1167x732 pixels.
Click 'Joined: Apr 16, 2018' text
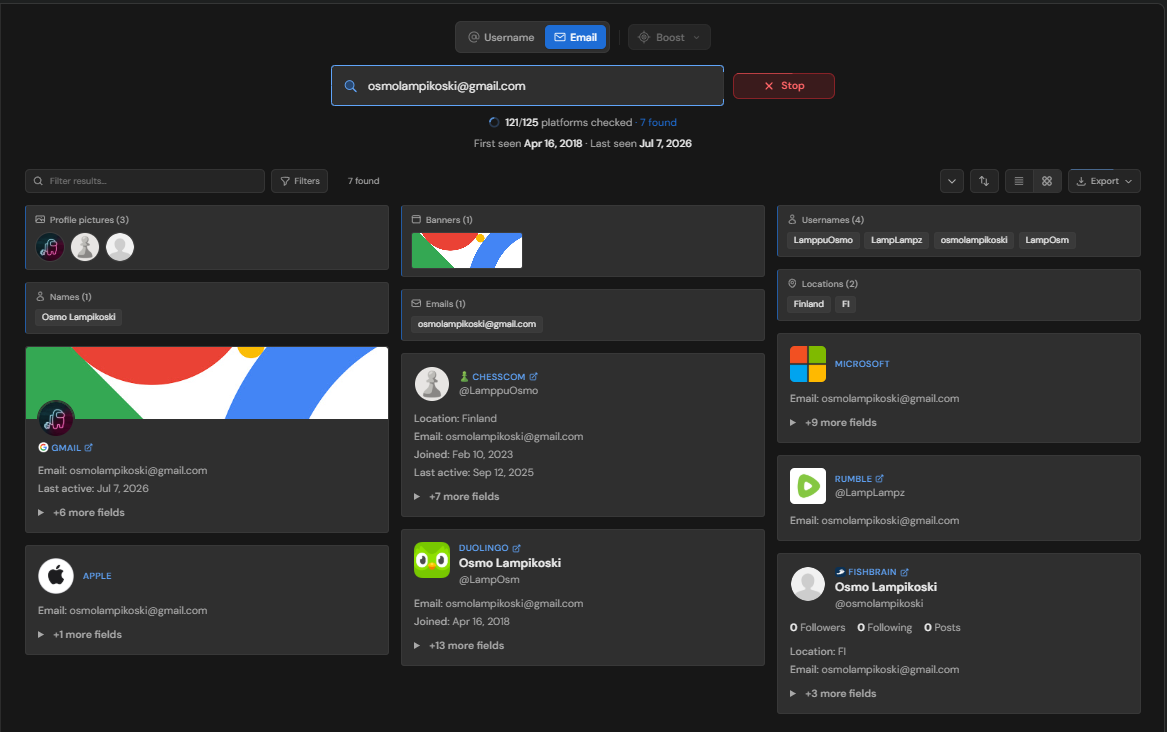[461, 622]
